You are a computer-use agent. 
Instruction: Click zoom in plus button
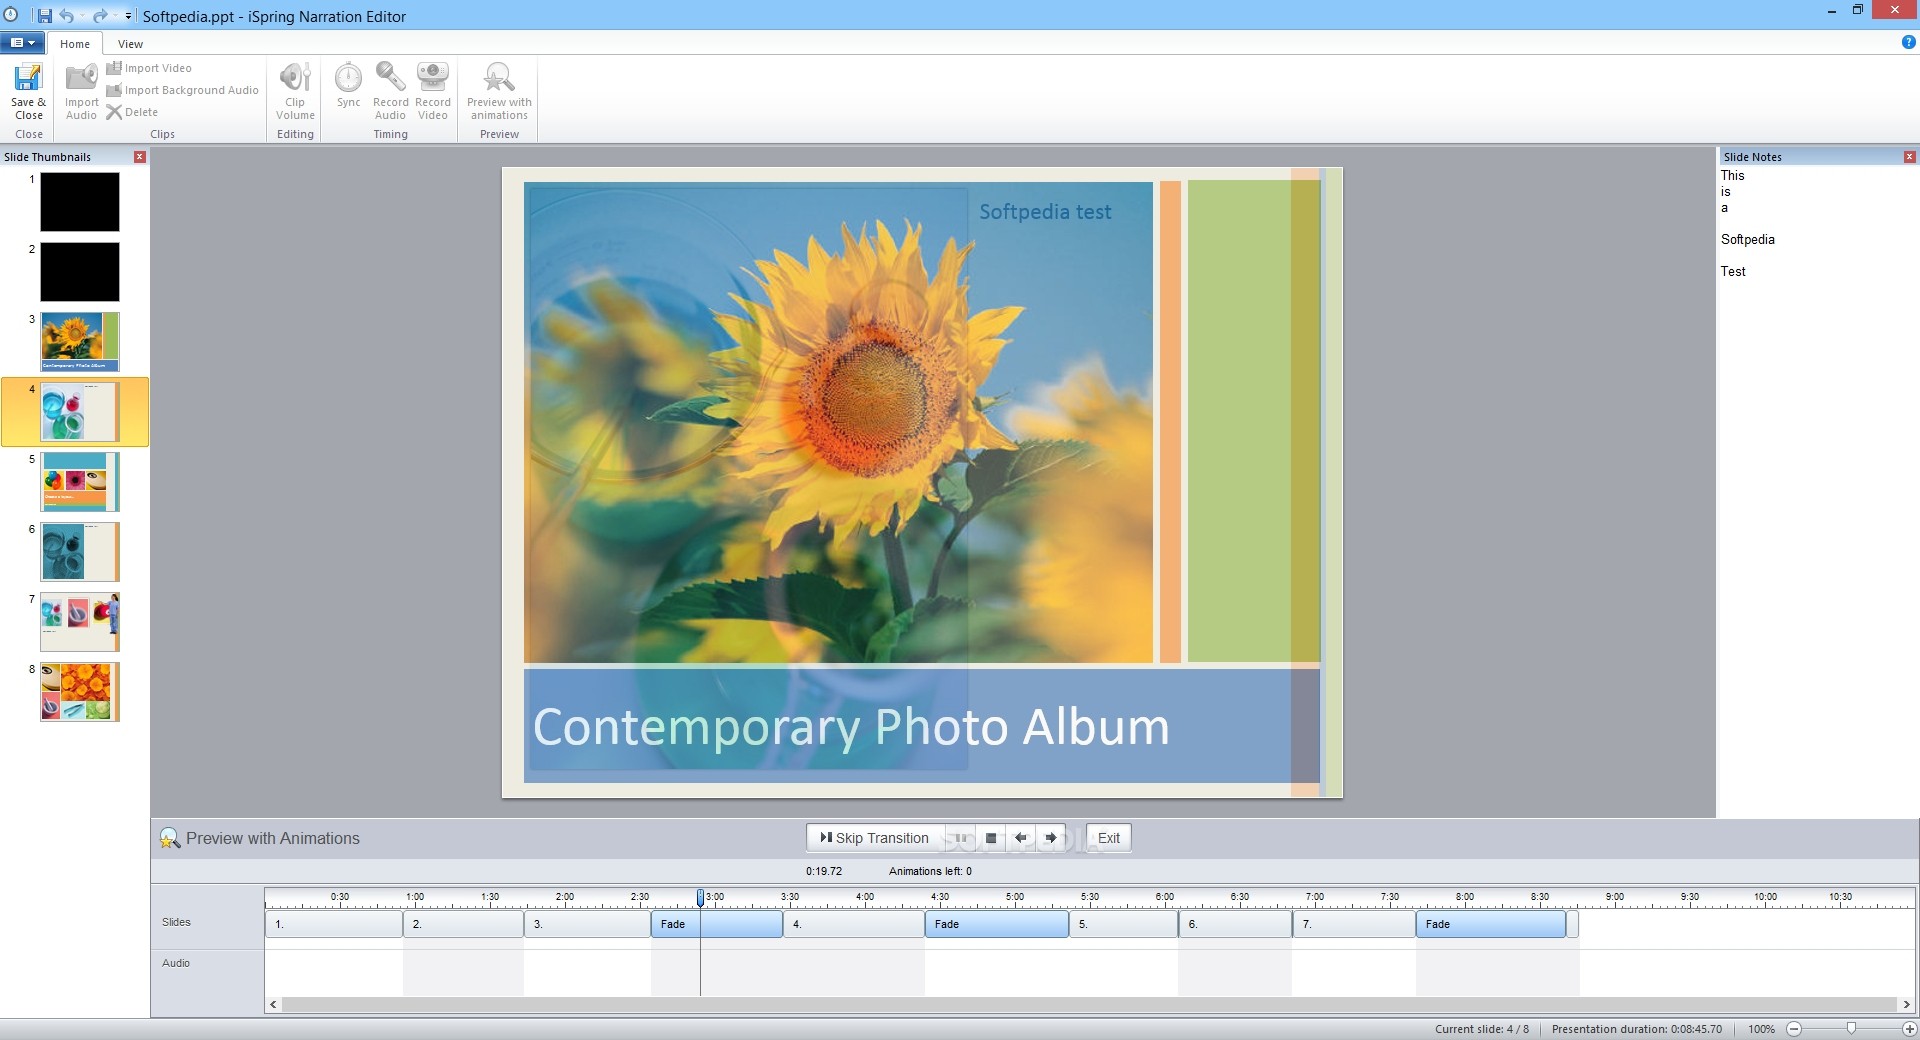1909,1029
